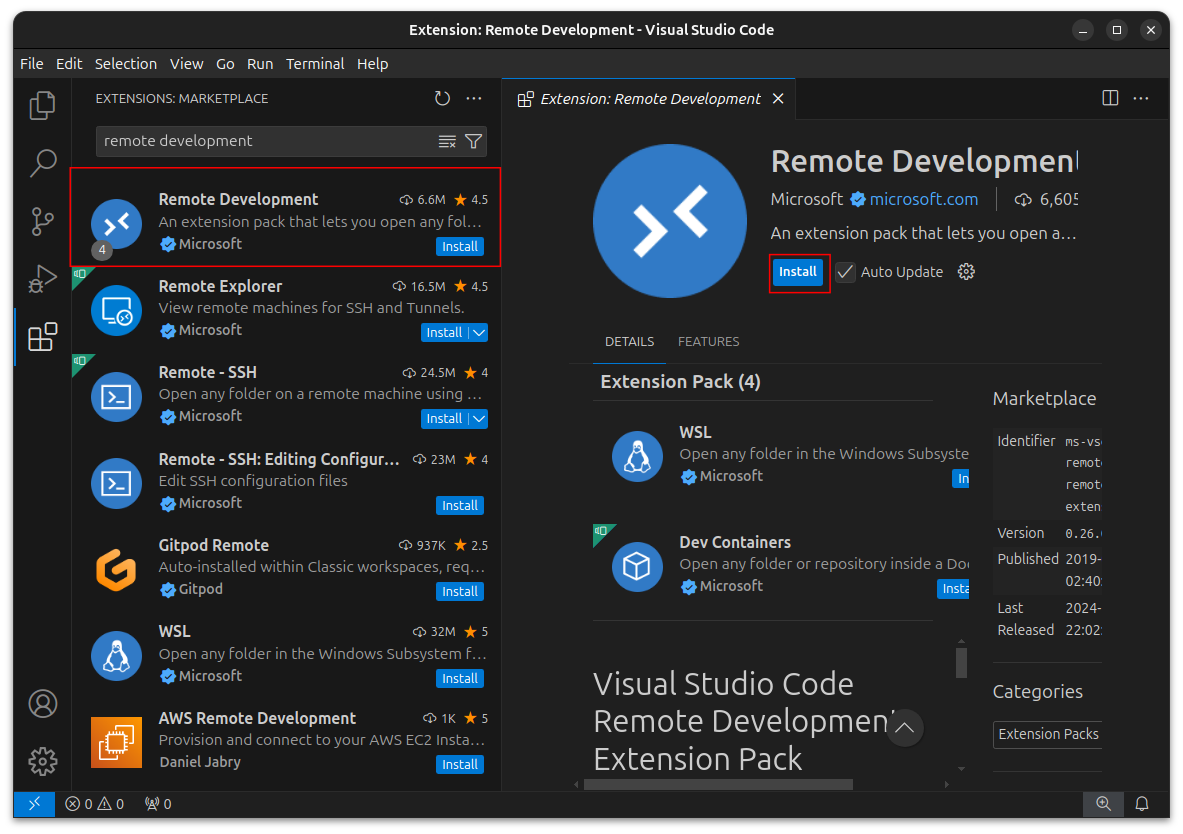Viewport: 1183px width, 834px height.
Task: Open the Edit menu
Action: (x=69, y=64)
